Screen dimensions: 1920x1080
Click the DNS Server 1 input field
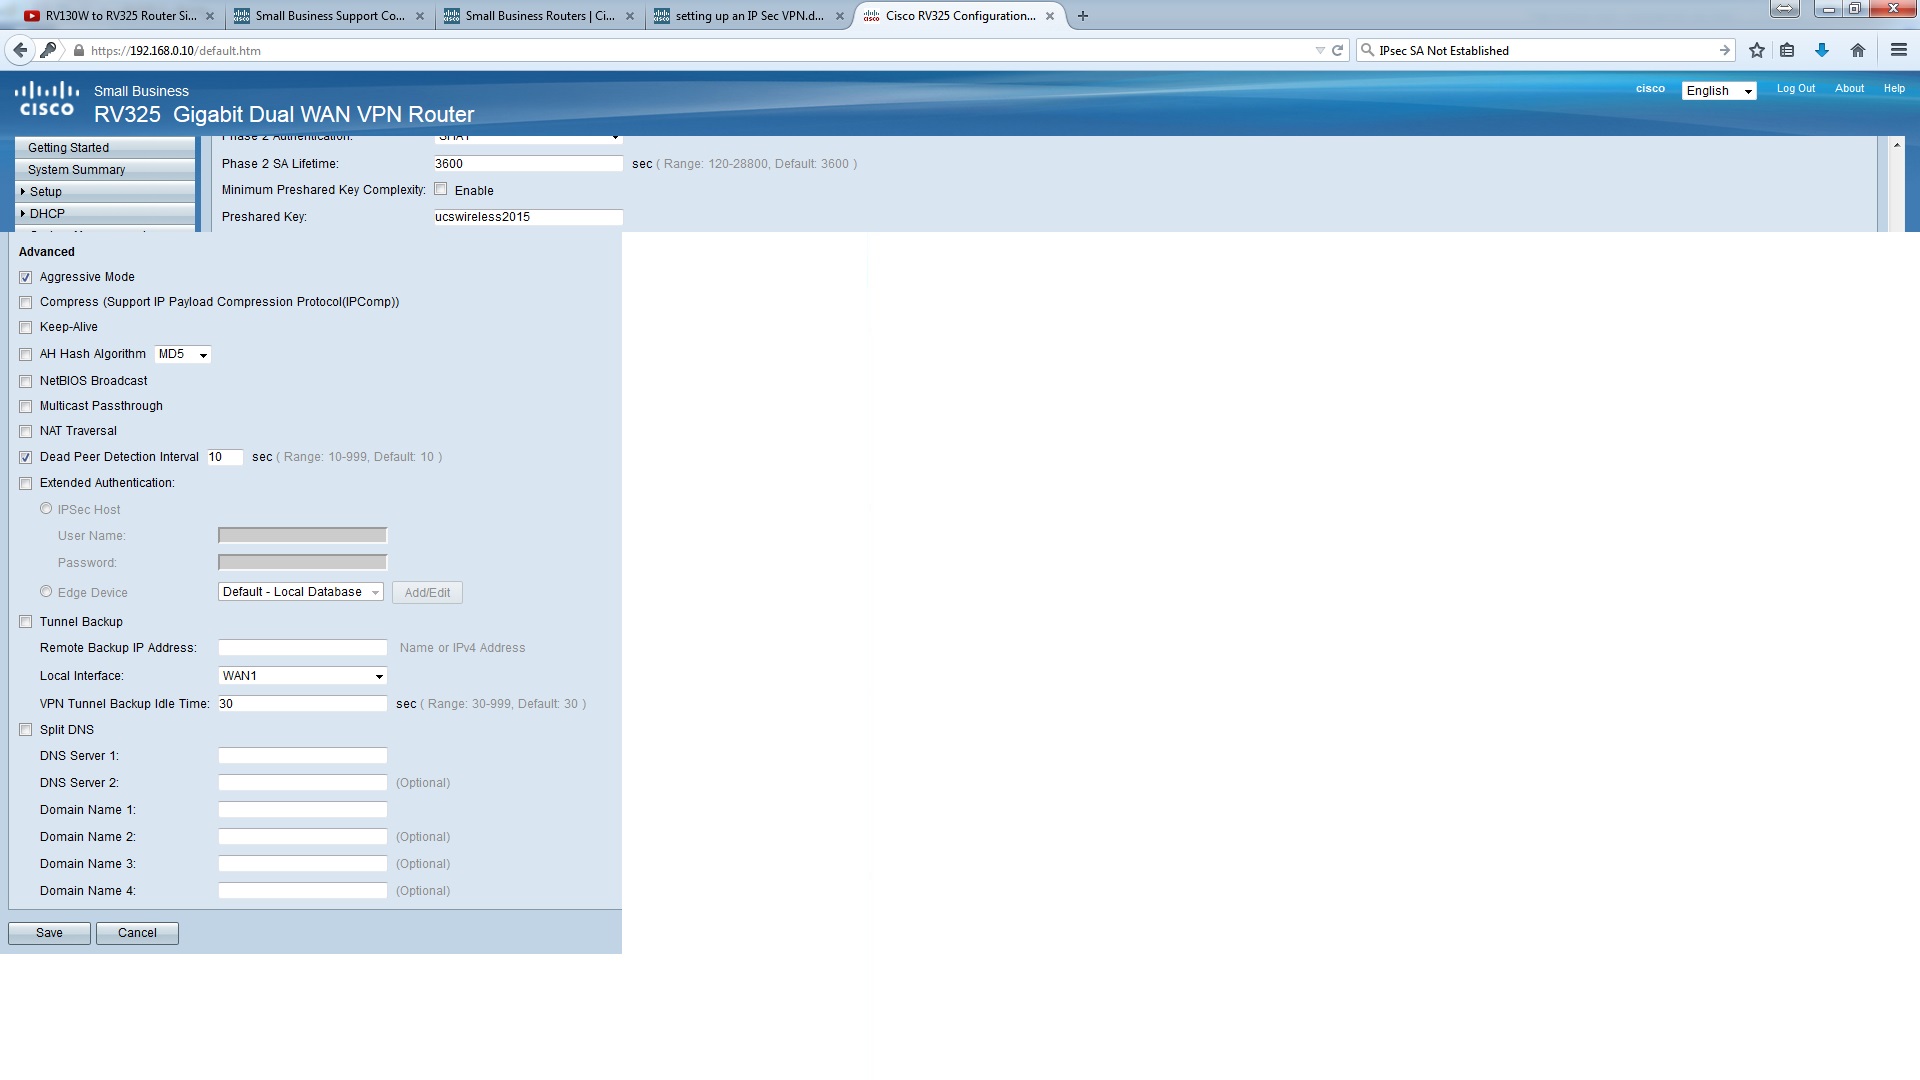(x=303, y=756)
